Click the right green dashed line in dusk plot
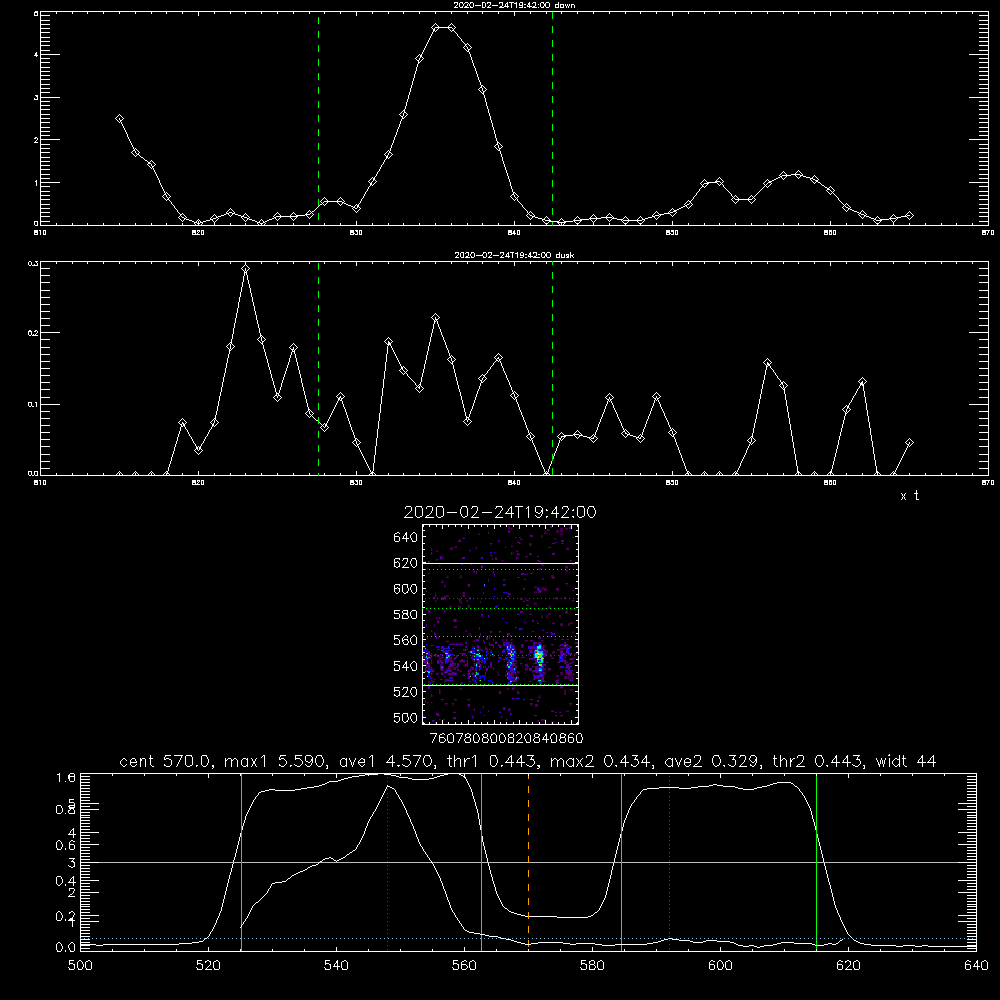1000x1000 pixels. click(552, 368)
